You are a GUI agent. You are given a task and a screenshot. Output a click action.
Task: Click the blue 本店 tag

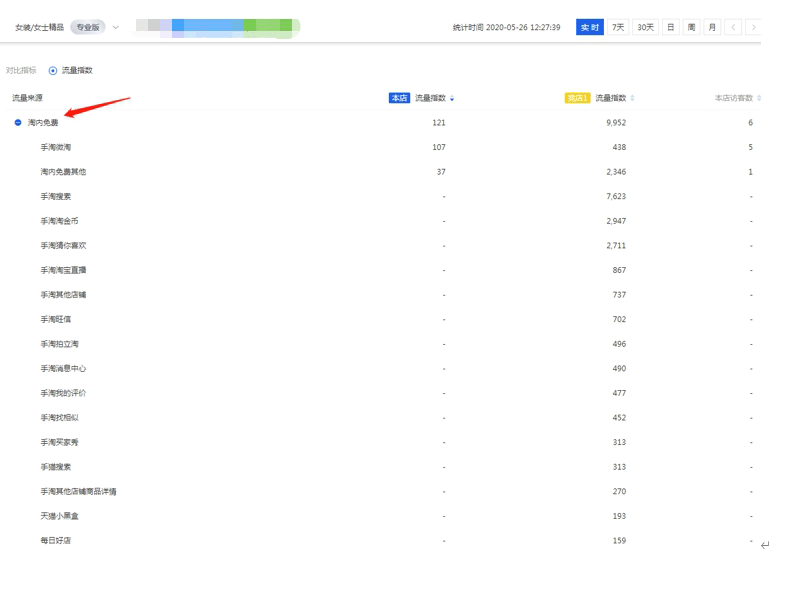coord(399,98)
